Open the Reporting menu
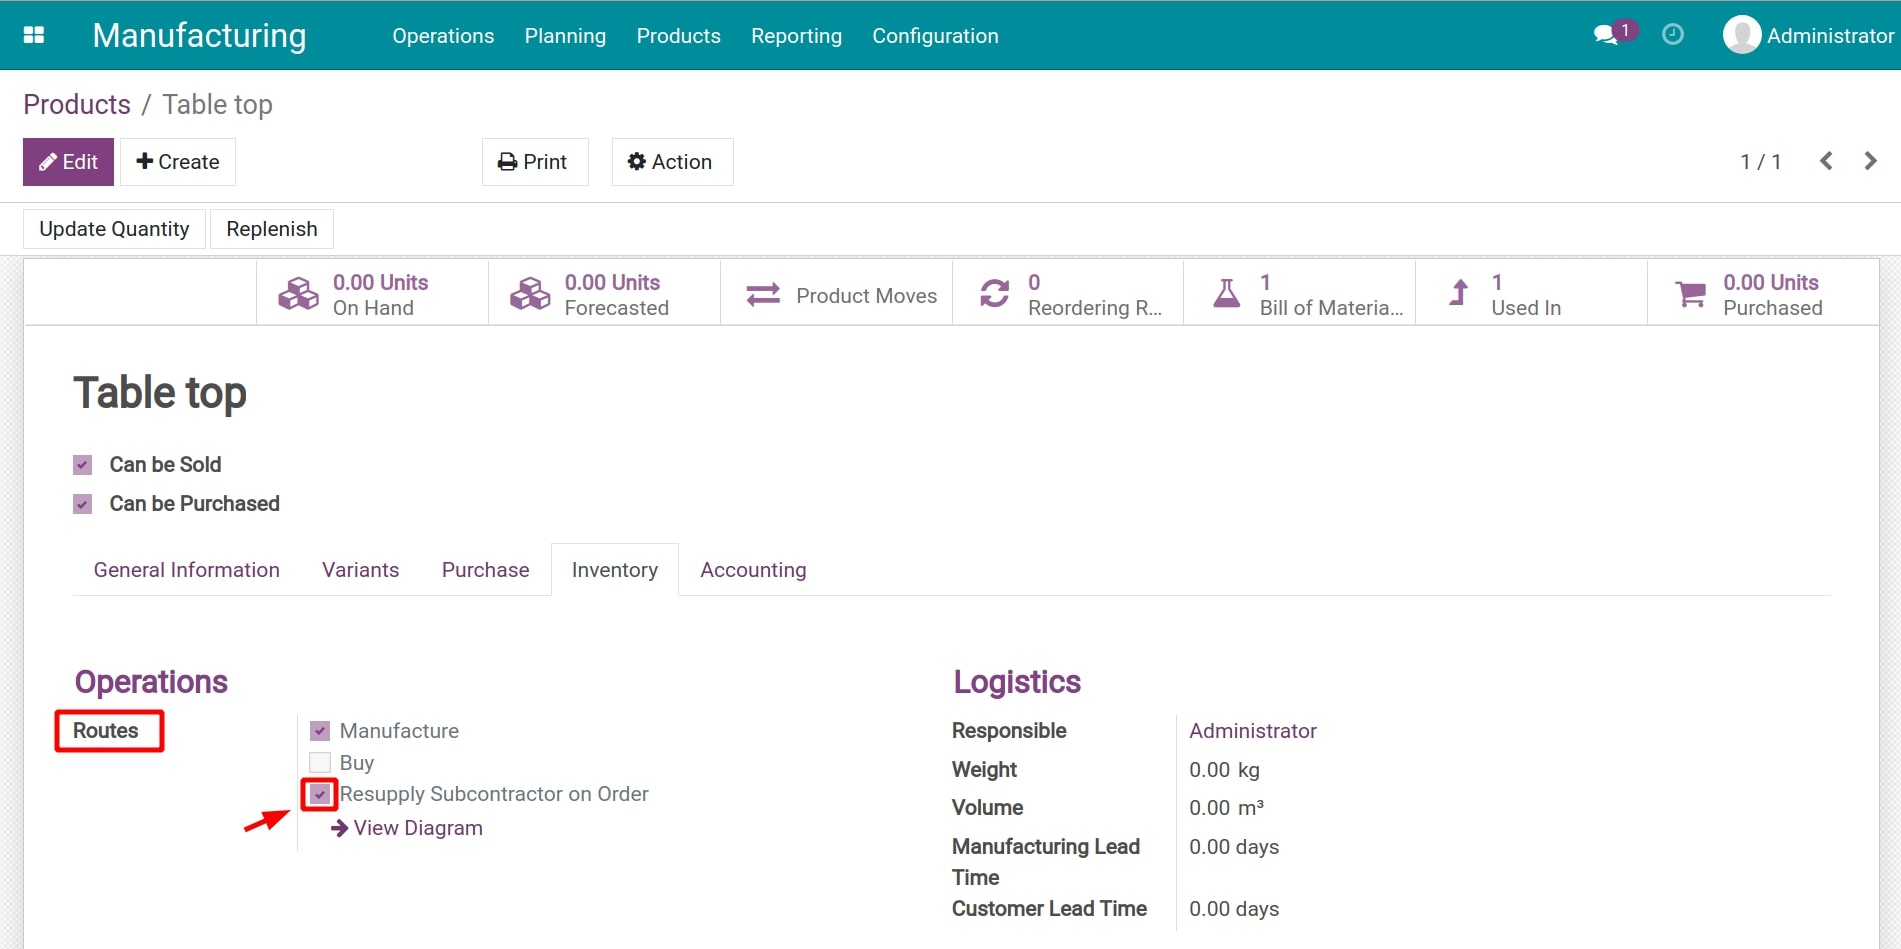The image size is (1901, 949). tap(796, 36)
